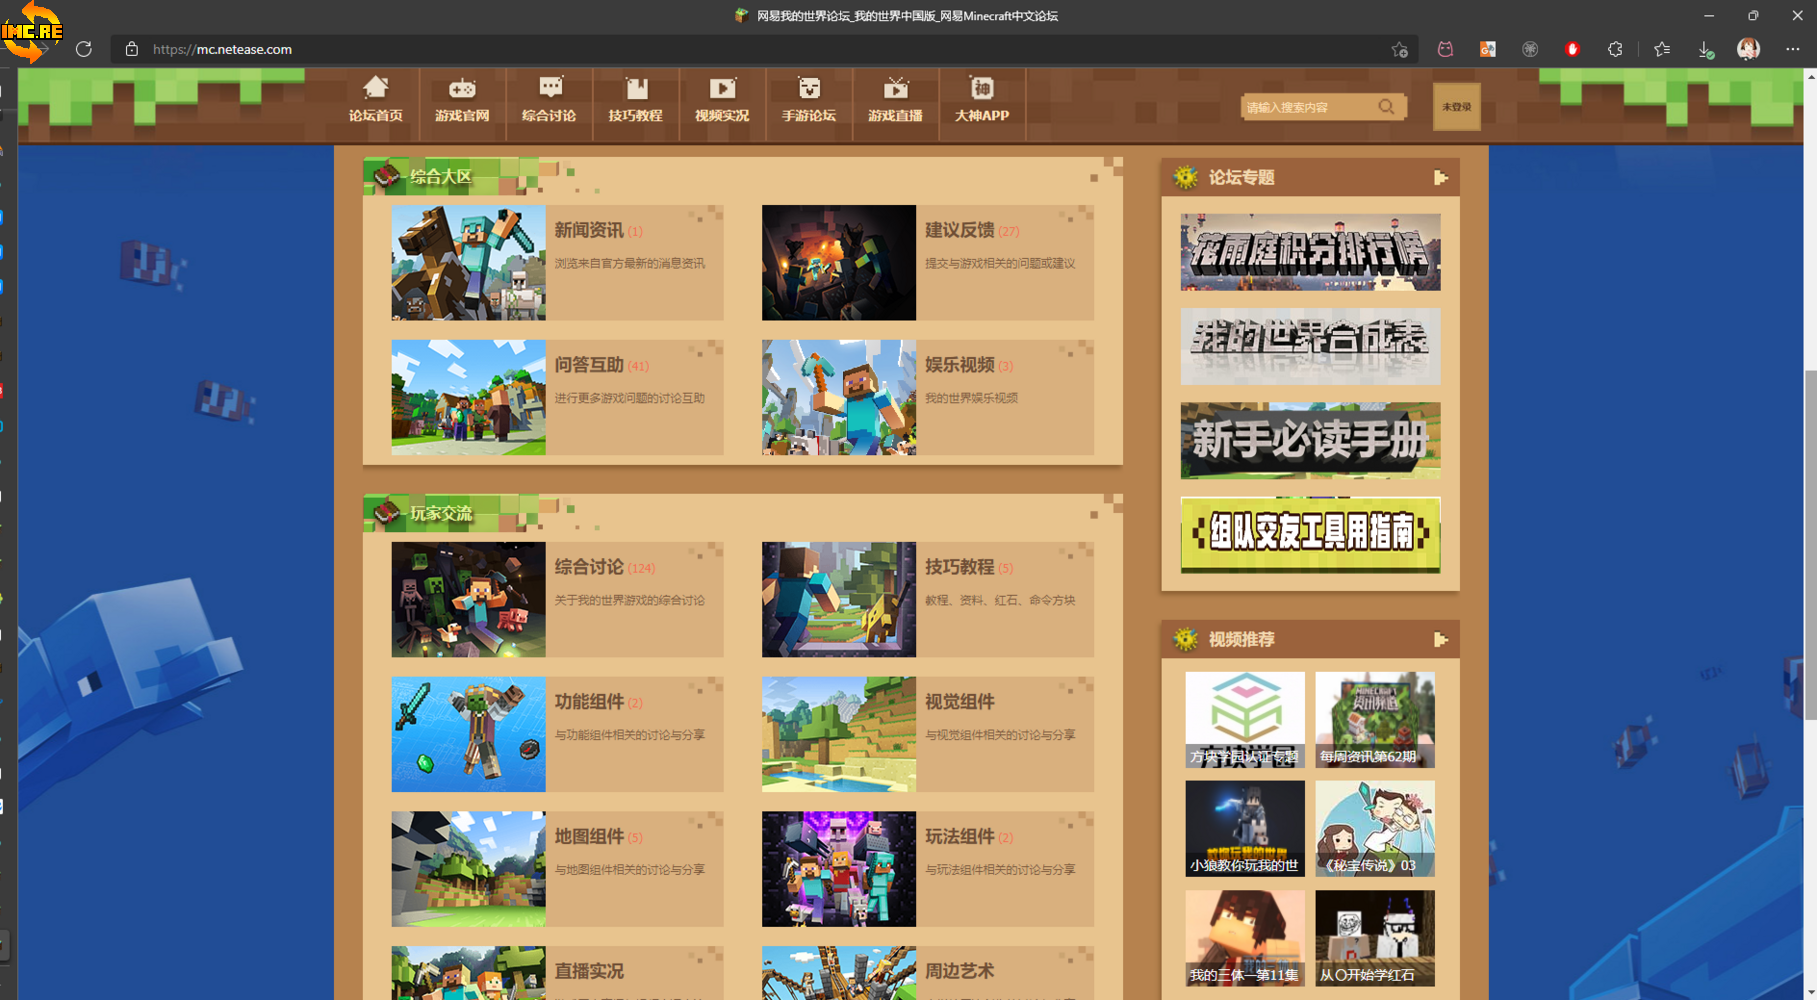The height and width of the screenshot is (1000, 1817).
Task: Select the 综合讨论 chat bubble icon
Action: coord(549,89)
